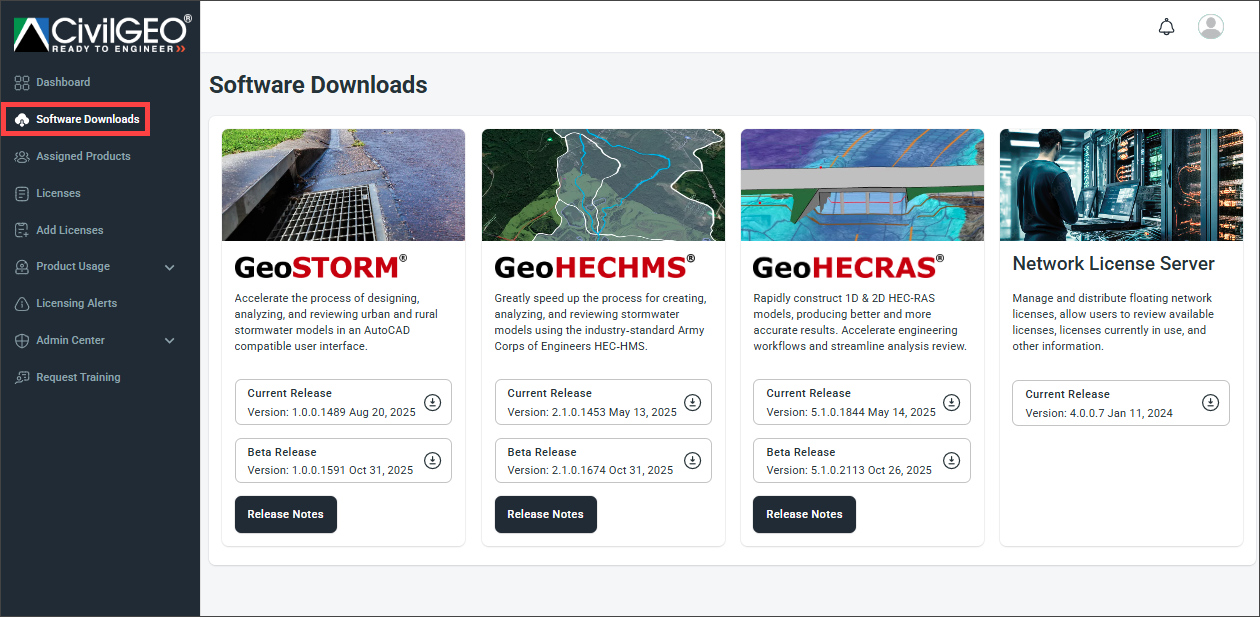Screen dimensions: 1260x617
Task: Click the CivilGEO logo
Action: pos(99,32)
